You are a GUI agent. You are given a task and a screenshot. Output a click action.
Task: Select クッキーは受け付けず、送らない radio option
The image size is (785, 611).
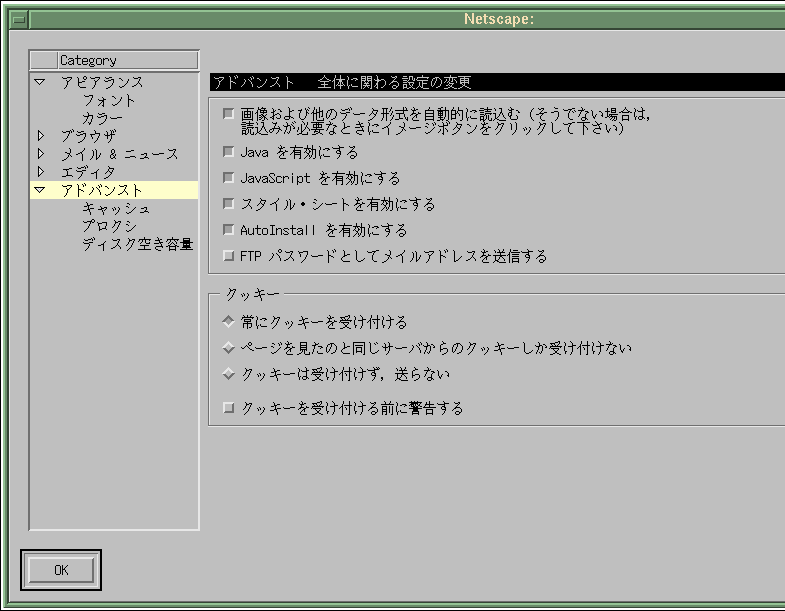pyautogui.click(x=228, y=373)
